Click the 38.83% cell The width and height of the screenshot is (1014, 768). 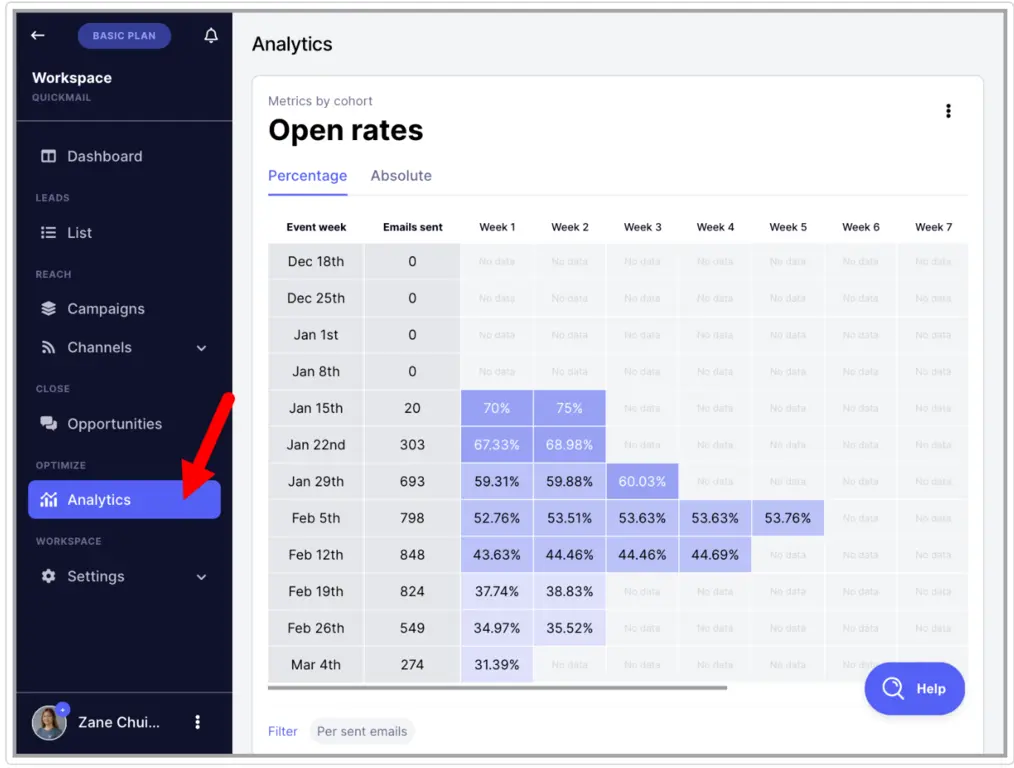[570, 592]
